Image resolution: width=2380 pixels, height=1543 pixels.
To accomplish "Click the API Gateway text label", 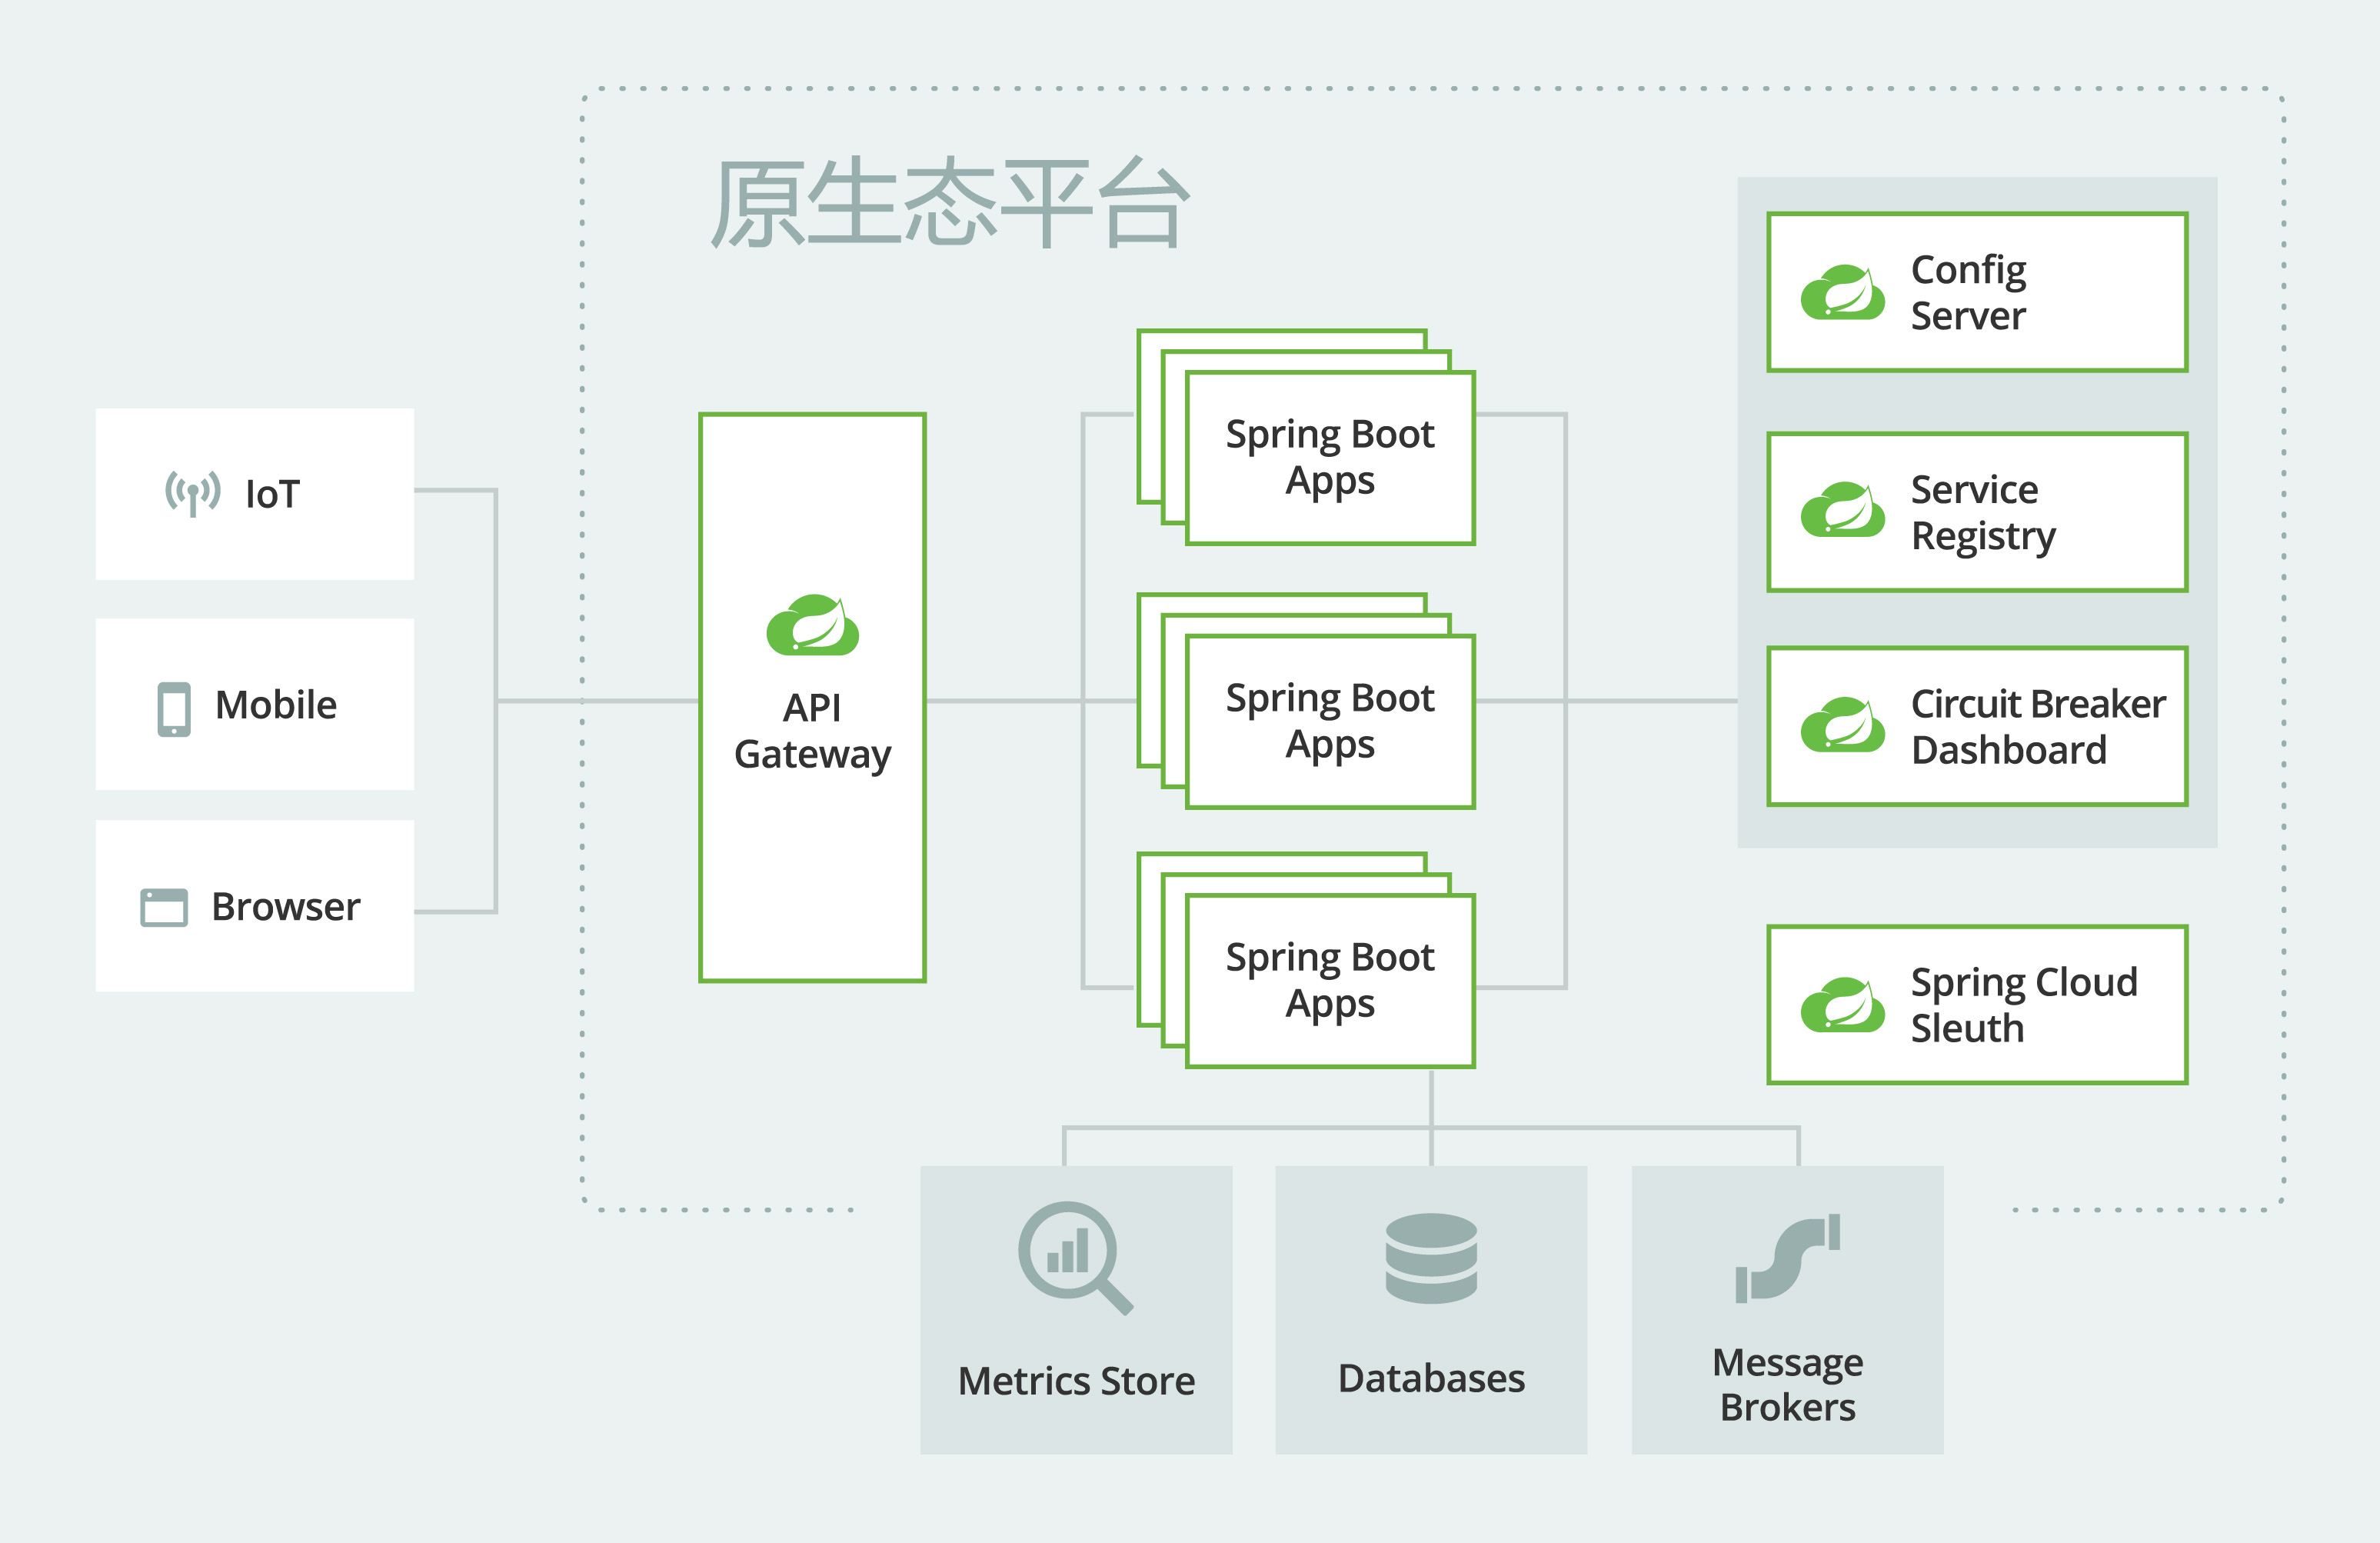I will pos(812,732).
